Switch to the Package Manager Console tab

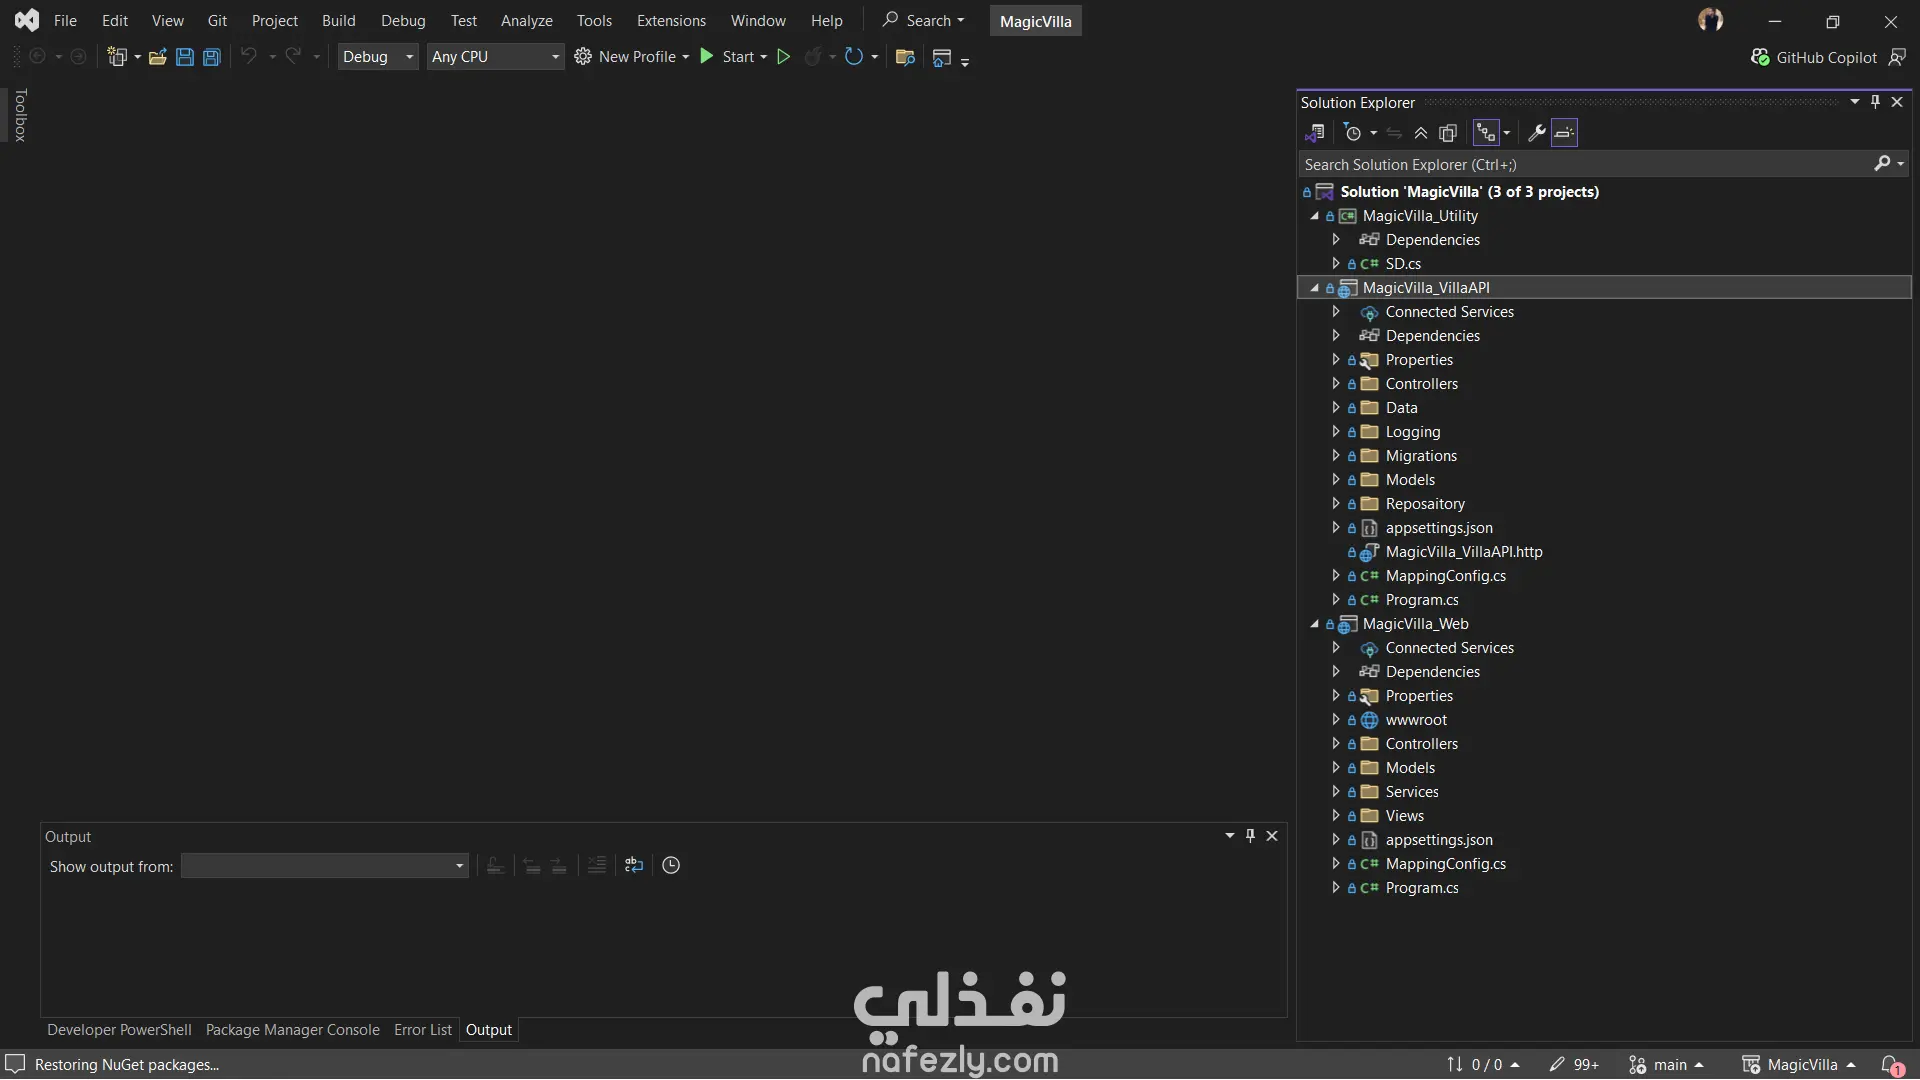coord(292,1030)
